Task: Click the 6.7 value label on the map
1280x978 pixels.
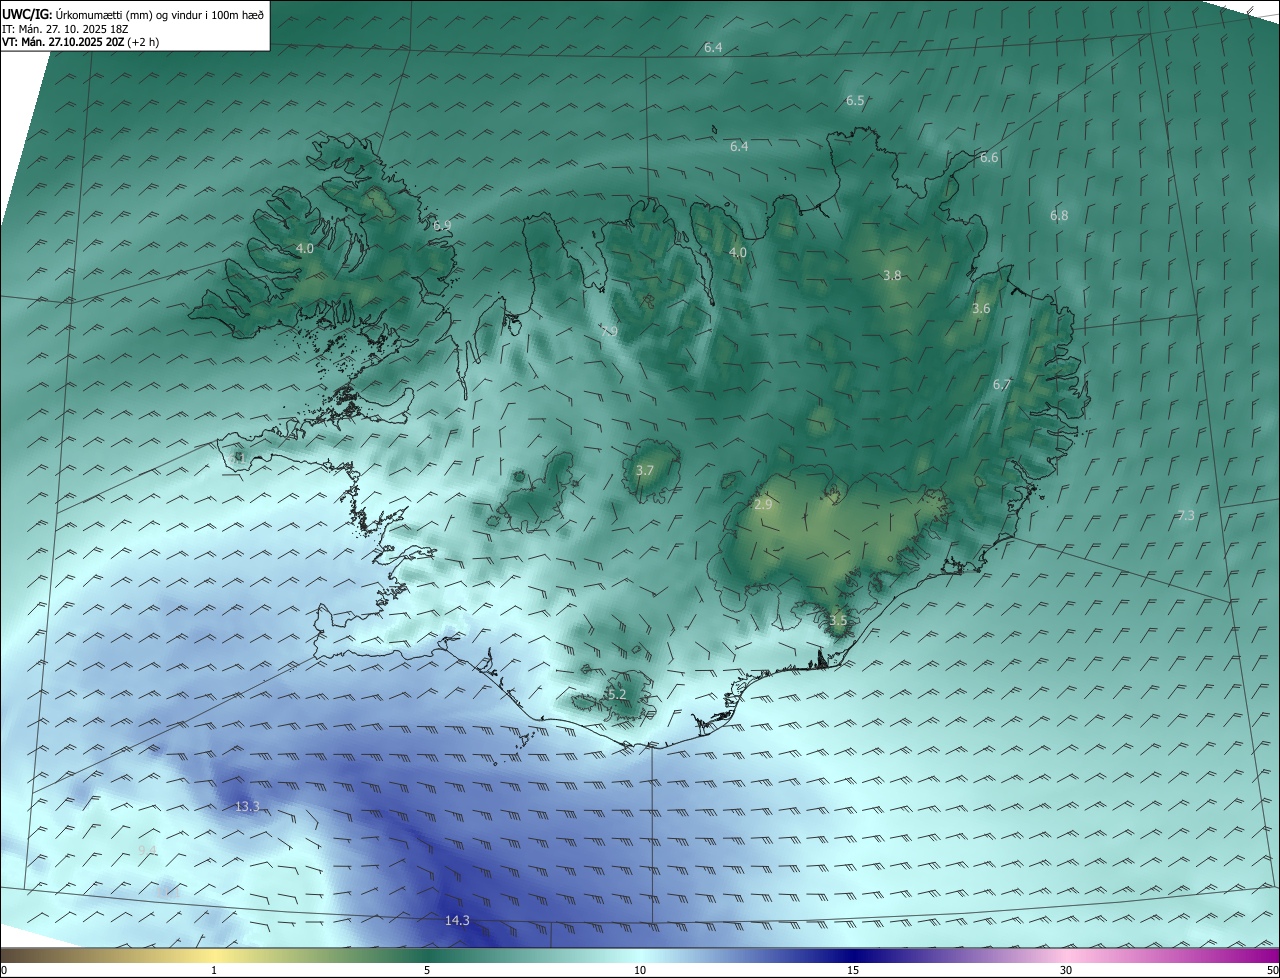Action: [1002, 385]
